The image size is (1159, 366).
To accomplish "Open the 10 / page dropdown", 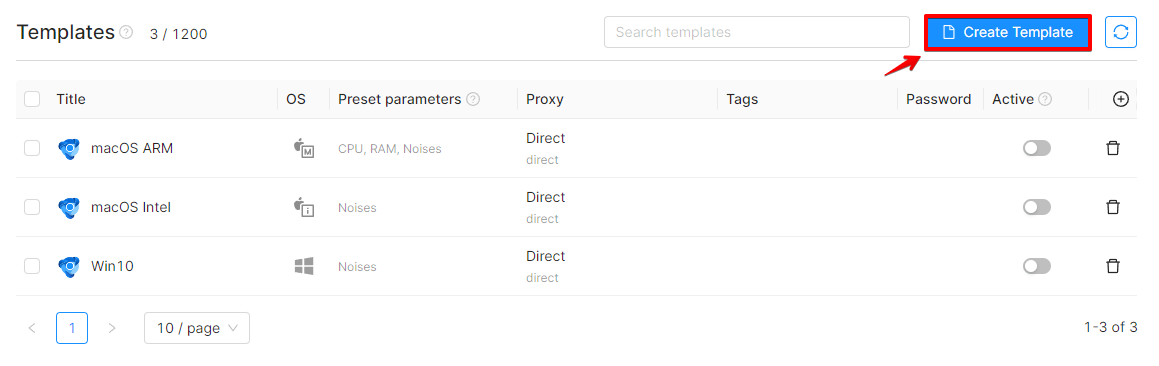I will [x=197, y=328].
